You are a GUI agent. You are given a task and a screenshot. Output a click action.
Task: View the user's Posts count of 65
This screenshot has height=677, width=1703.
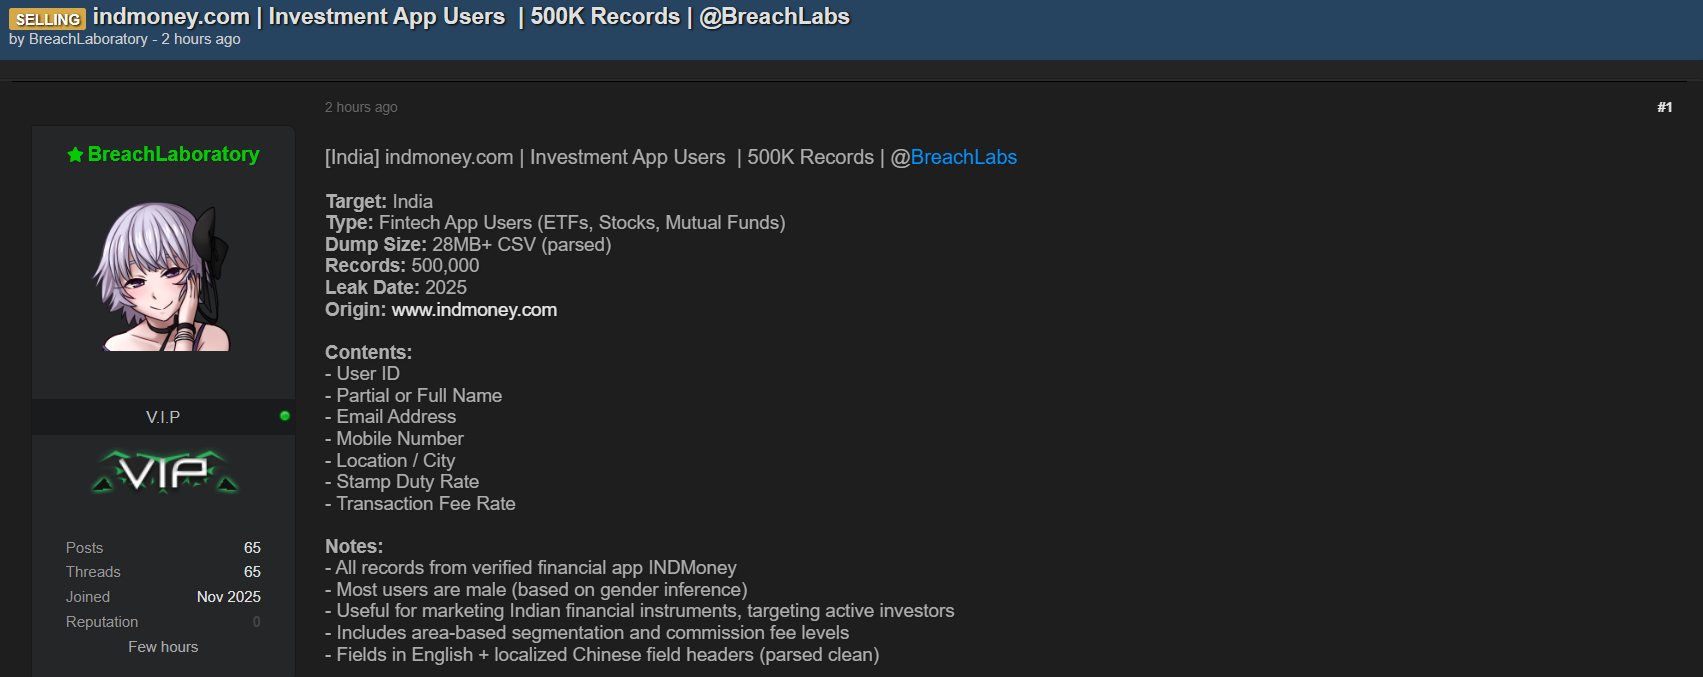pyautogui.click(x=252, y=548)
